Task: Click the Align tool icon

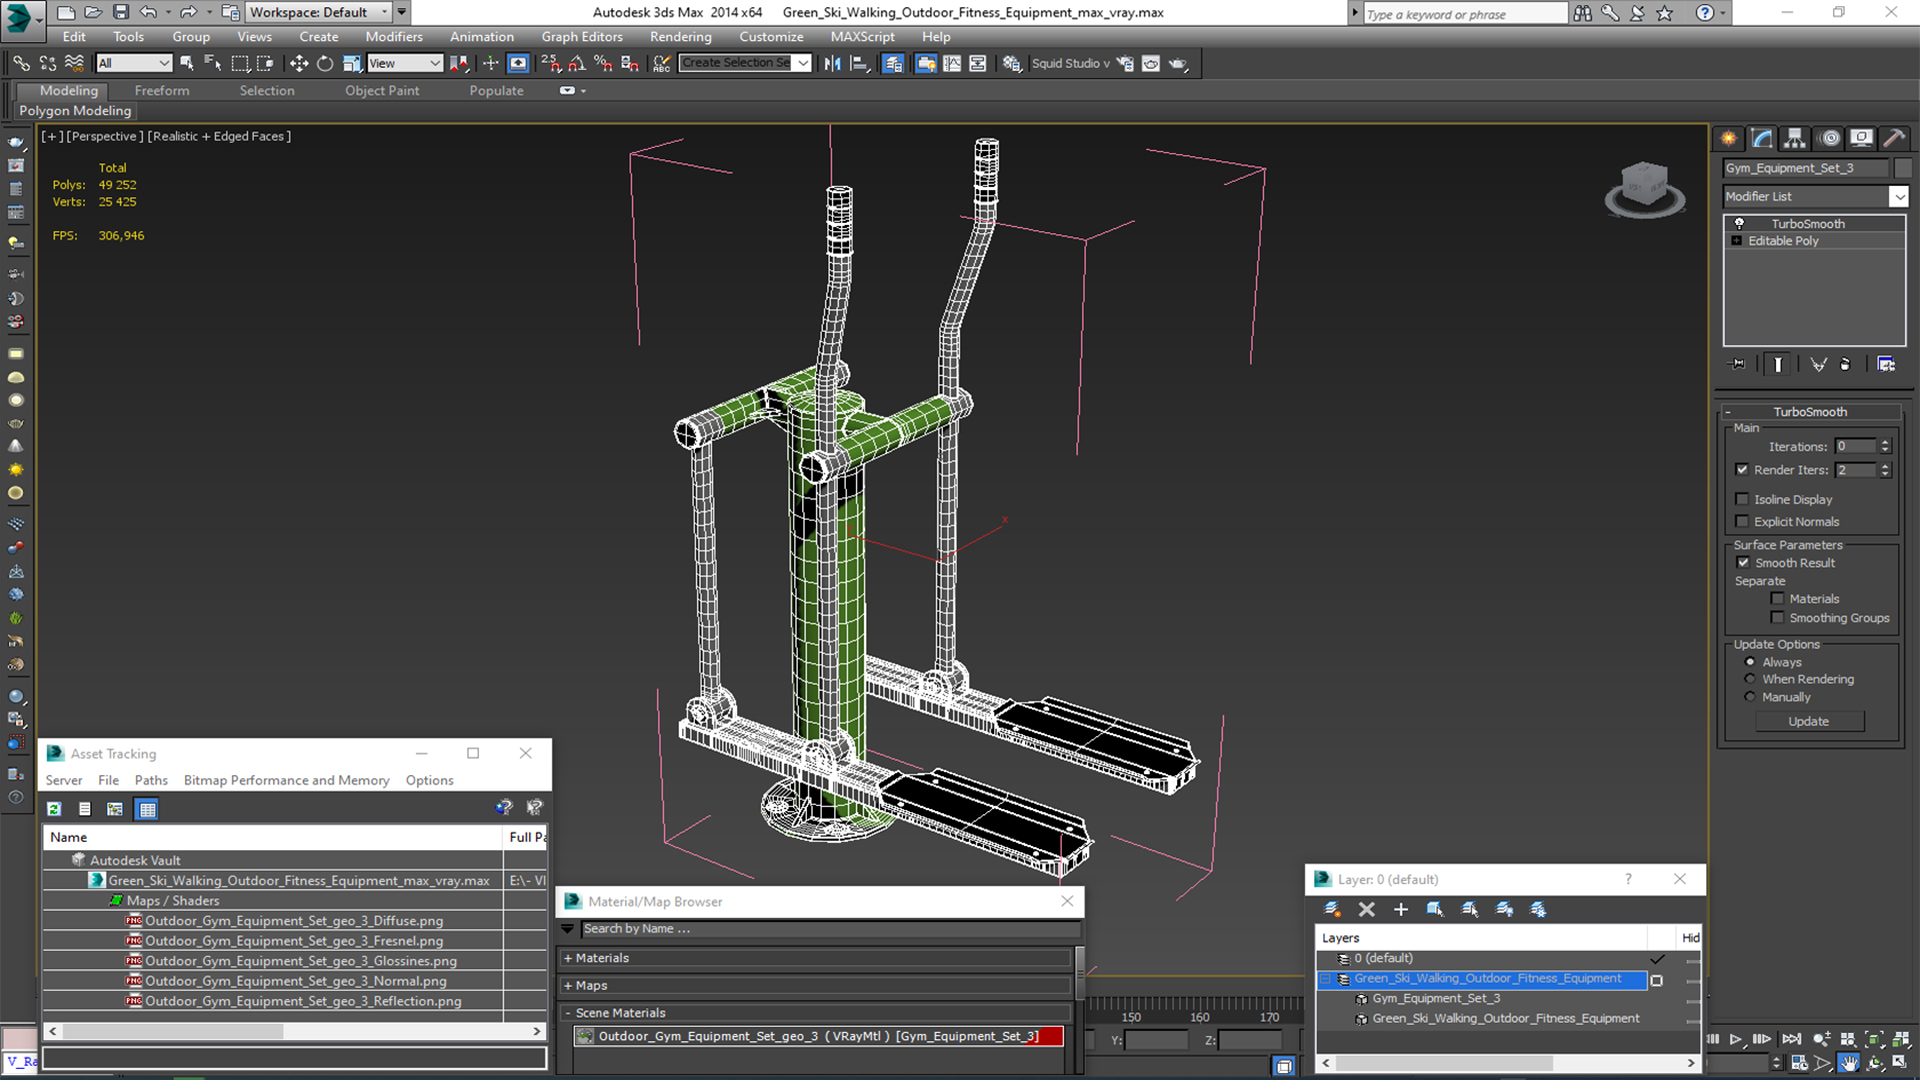Action: point(859,63)
